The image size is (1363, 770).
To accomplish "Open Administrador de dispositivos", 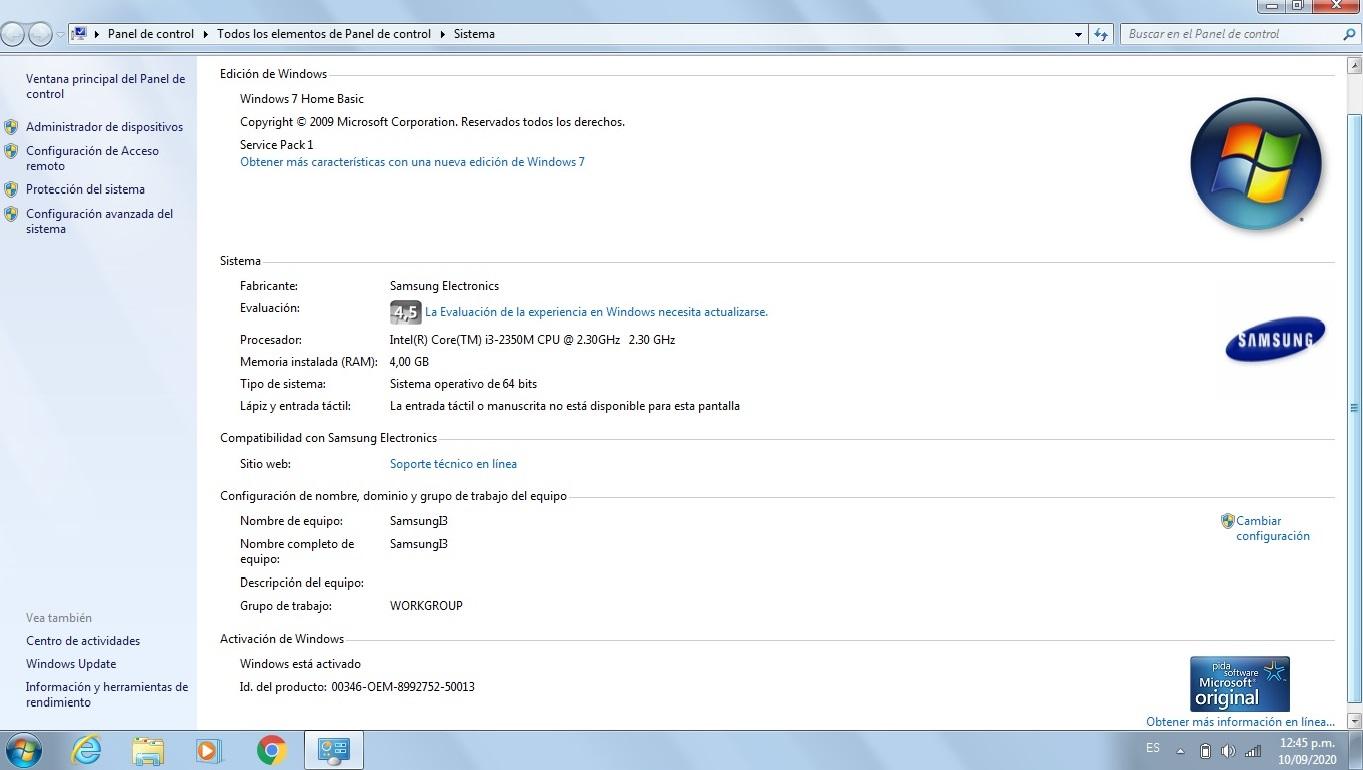I will pyautogui.click(x=104, y=127).
